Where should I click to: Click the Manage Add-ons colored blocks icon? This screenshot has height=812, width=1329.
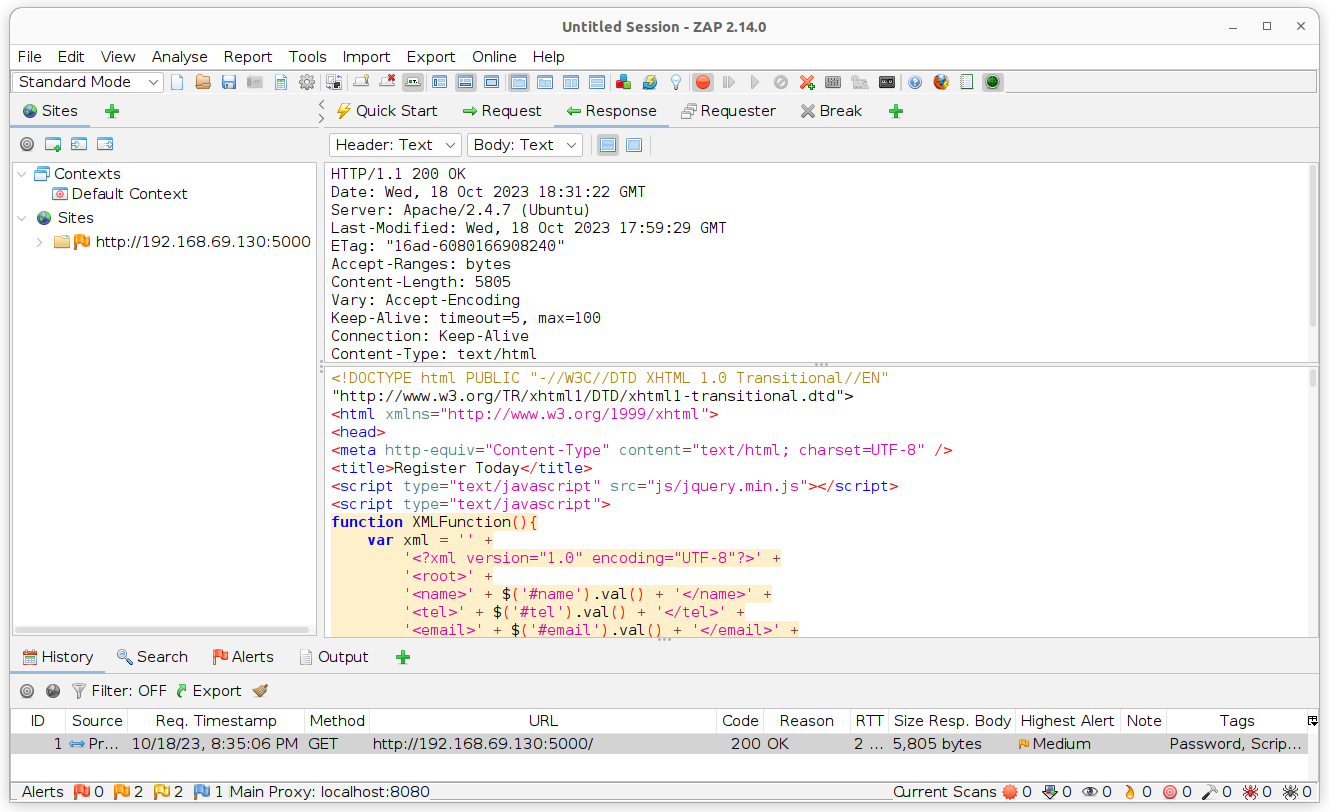624,82
